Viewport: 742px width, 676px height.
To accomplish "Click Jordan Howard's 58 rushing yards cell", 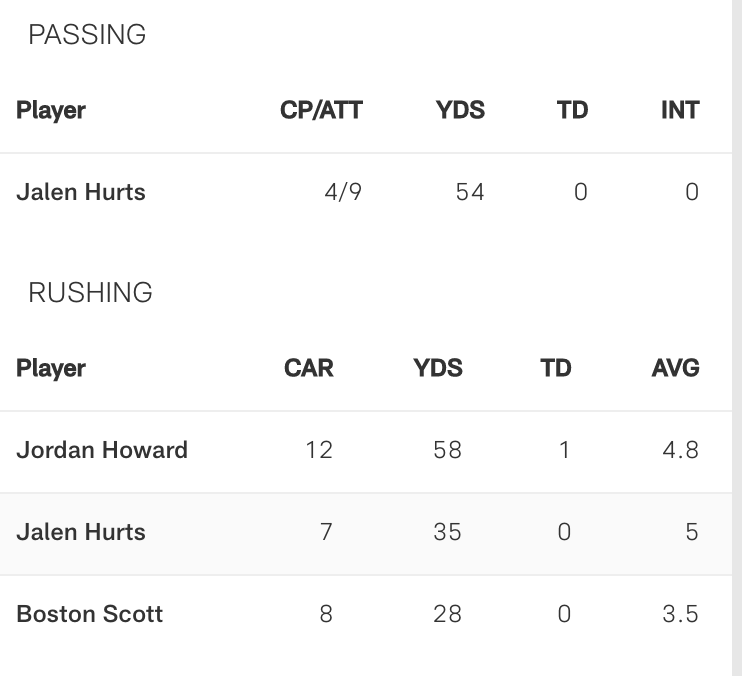I will (x=447, y=450).
